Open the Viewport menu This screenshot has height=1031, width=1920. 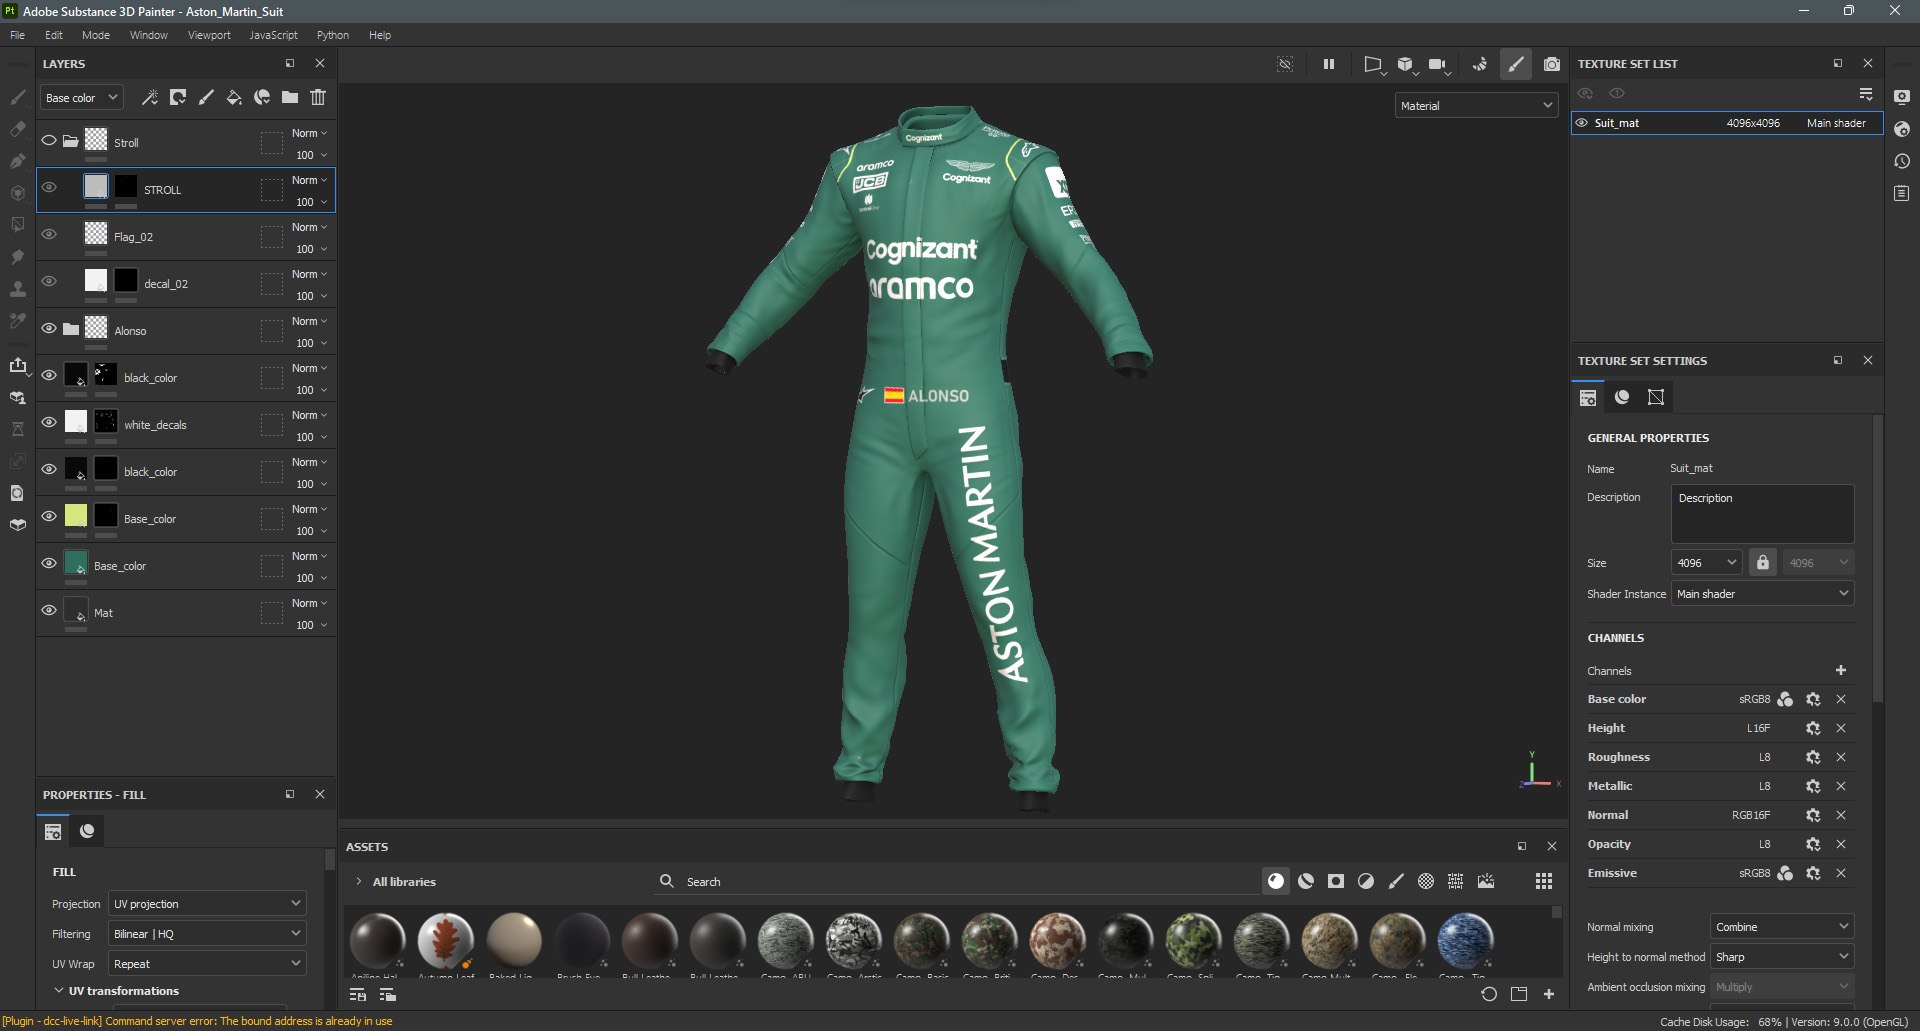click(209, 35)
